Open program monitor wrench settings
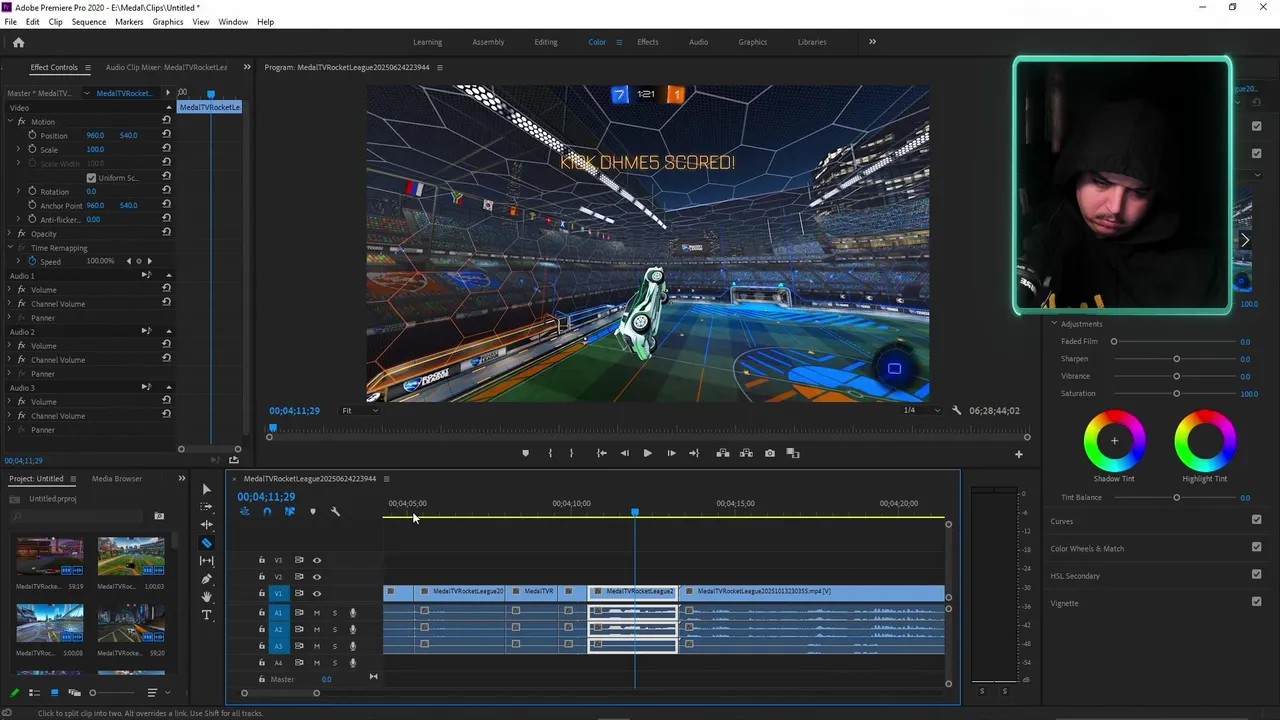The height and width of the screenshot is (720, 1280). click(957, 410)
